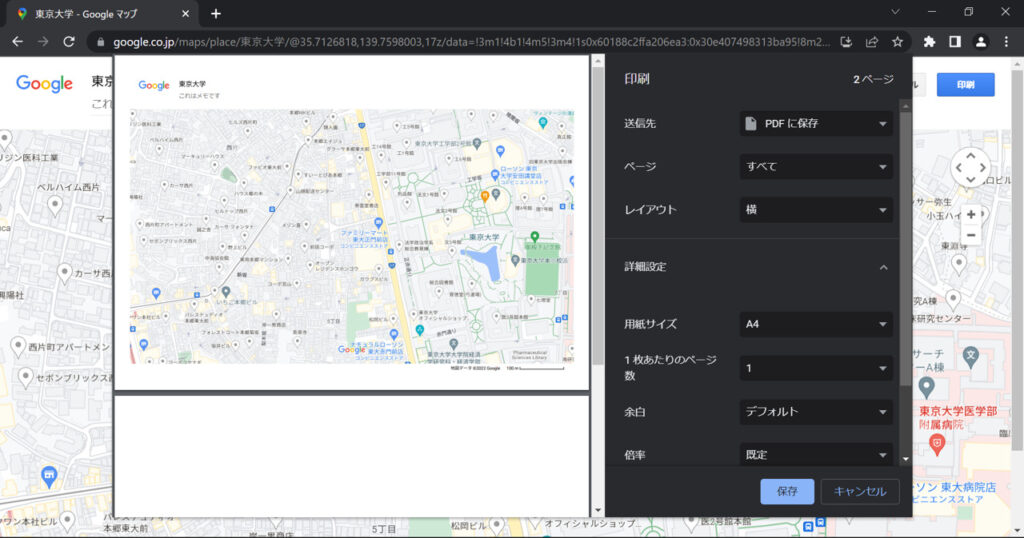Viewport: 1024px width, 538px height.
Task: Click the 2ページ page count text
Action: [873, 79]
